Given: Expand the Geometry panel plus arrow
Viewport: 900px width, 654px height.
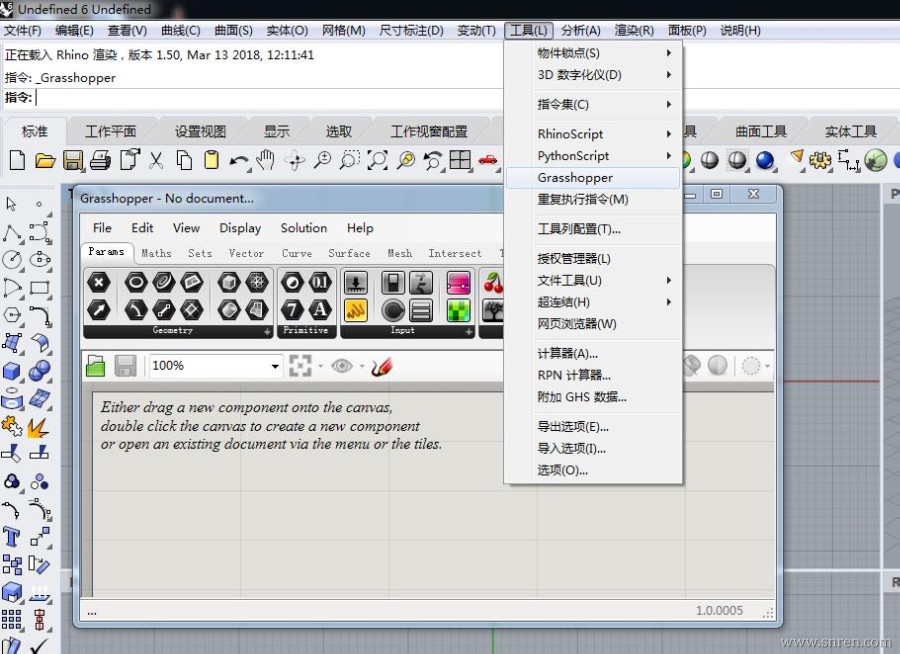Looking at the screenshot, I should (x=267, y=331).
